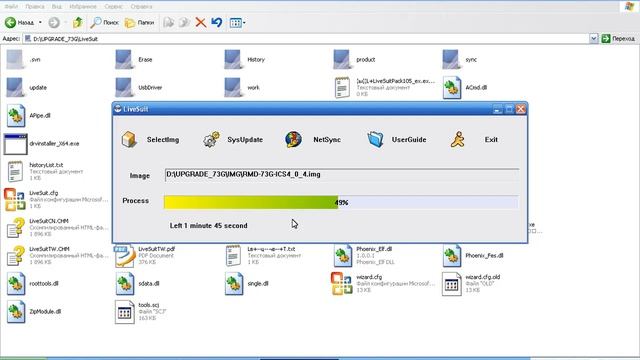Click the 'Left 1 minute 45 second' text
Screen dimensions: 640x360
coord(209,226)
